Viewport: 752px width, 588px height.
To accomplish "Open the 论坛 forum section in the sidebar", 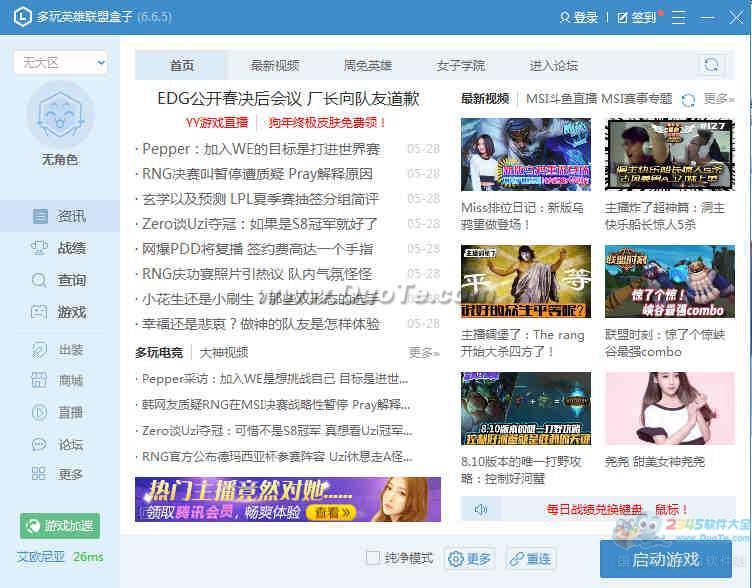I will tap(59, 445).
